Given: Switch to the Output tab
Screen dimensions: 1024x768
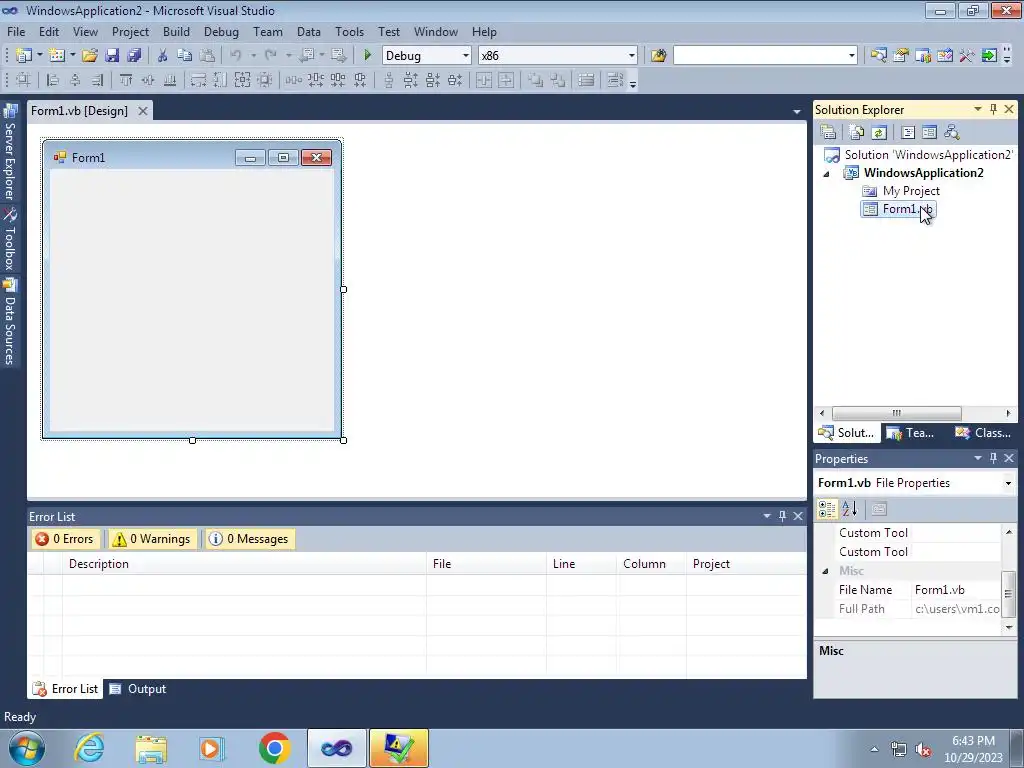Looking at the screenshot, I should [x=138, y=689].
